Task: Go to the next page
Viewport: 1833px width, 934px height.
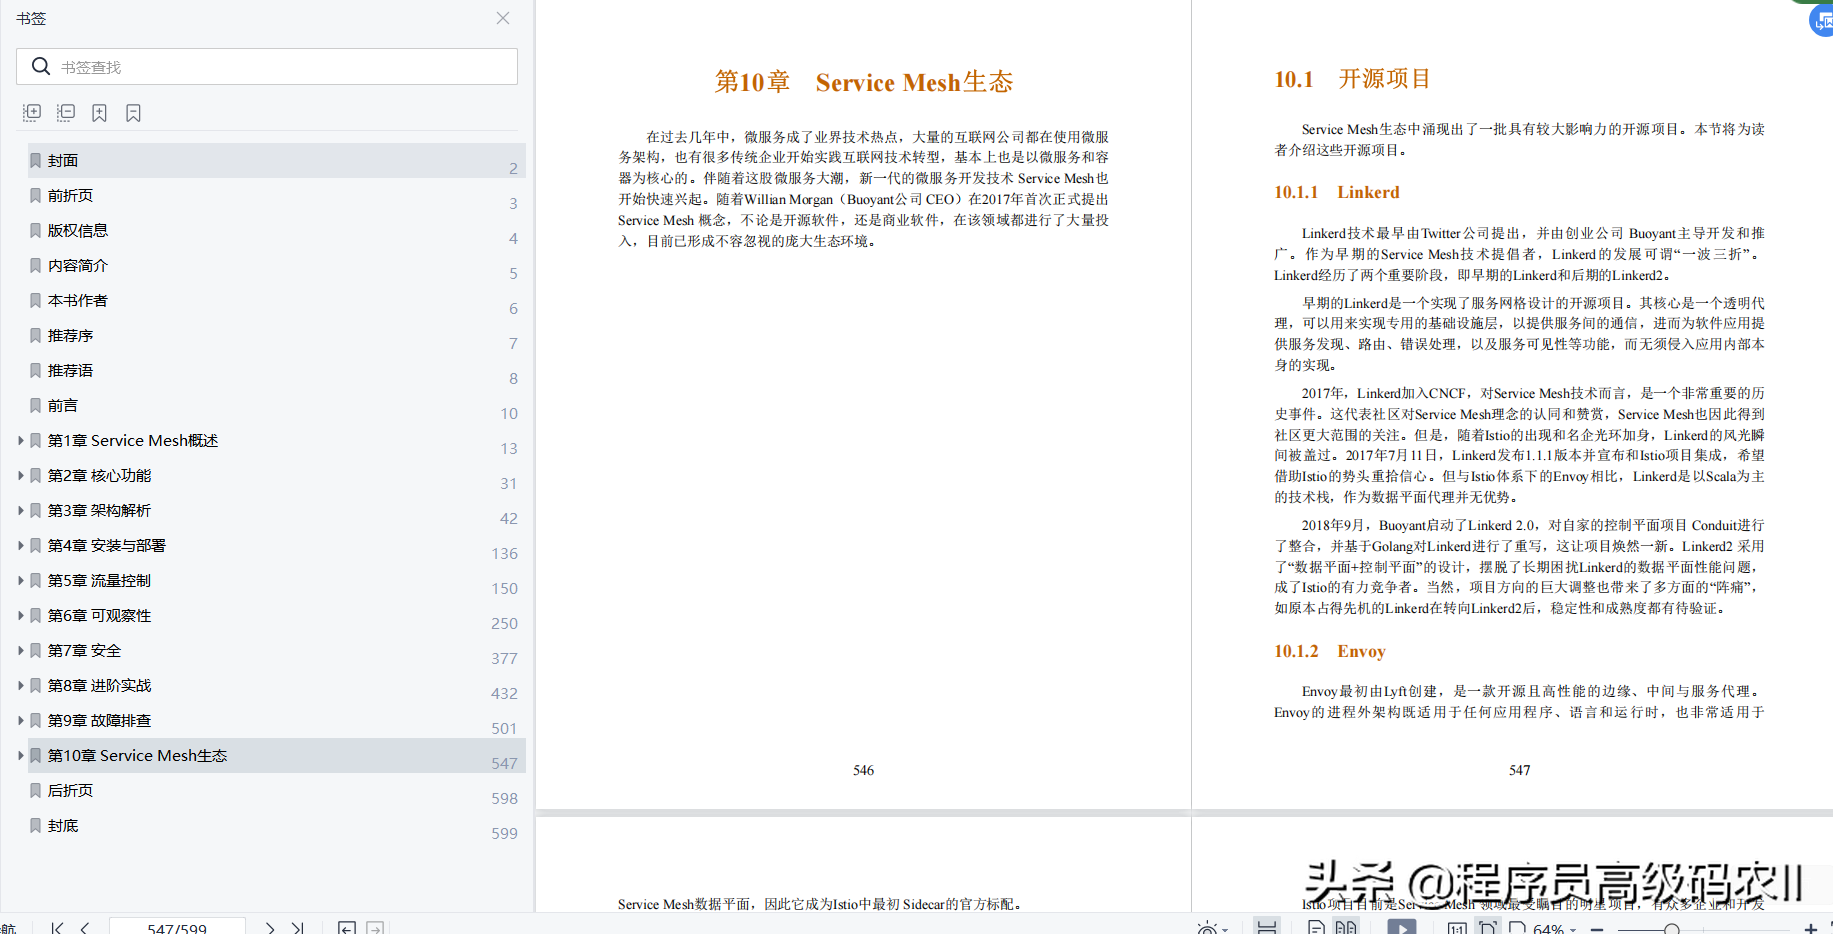Action: [x=270, y=928]
